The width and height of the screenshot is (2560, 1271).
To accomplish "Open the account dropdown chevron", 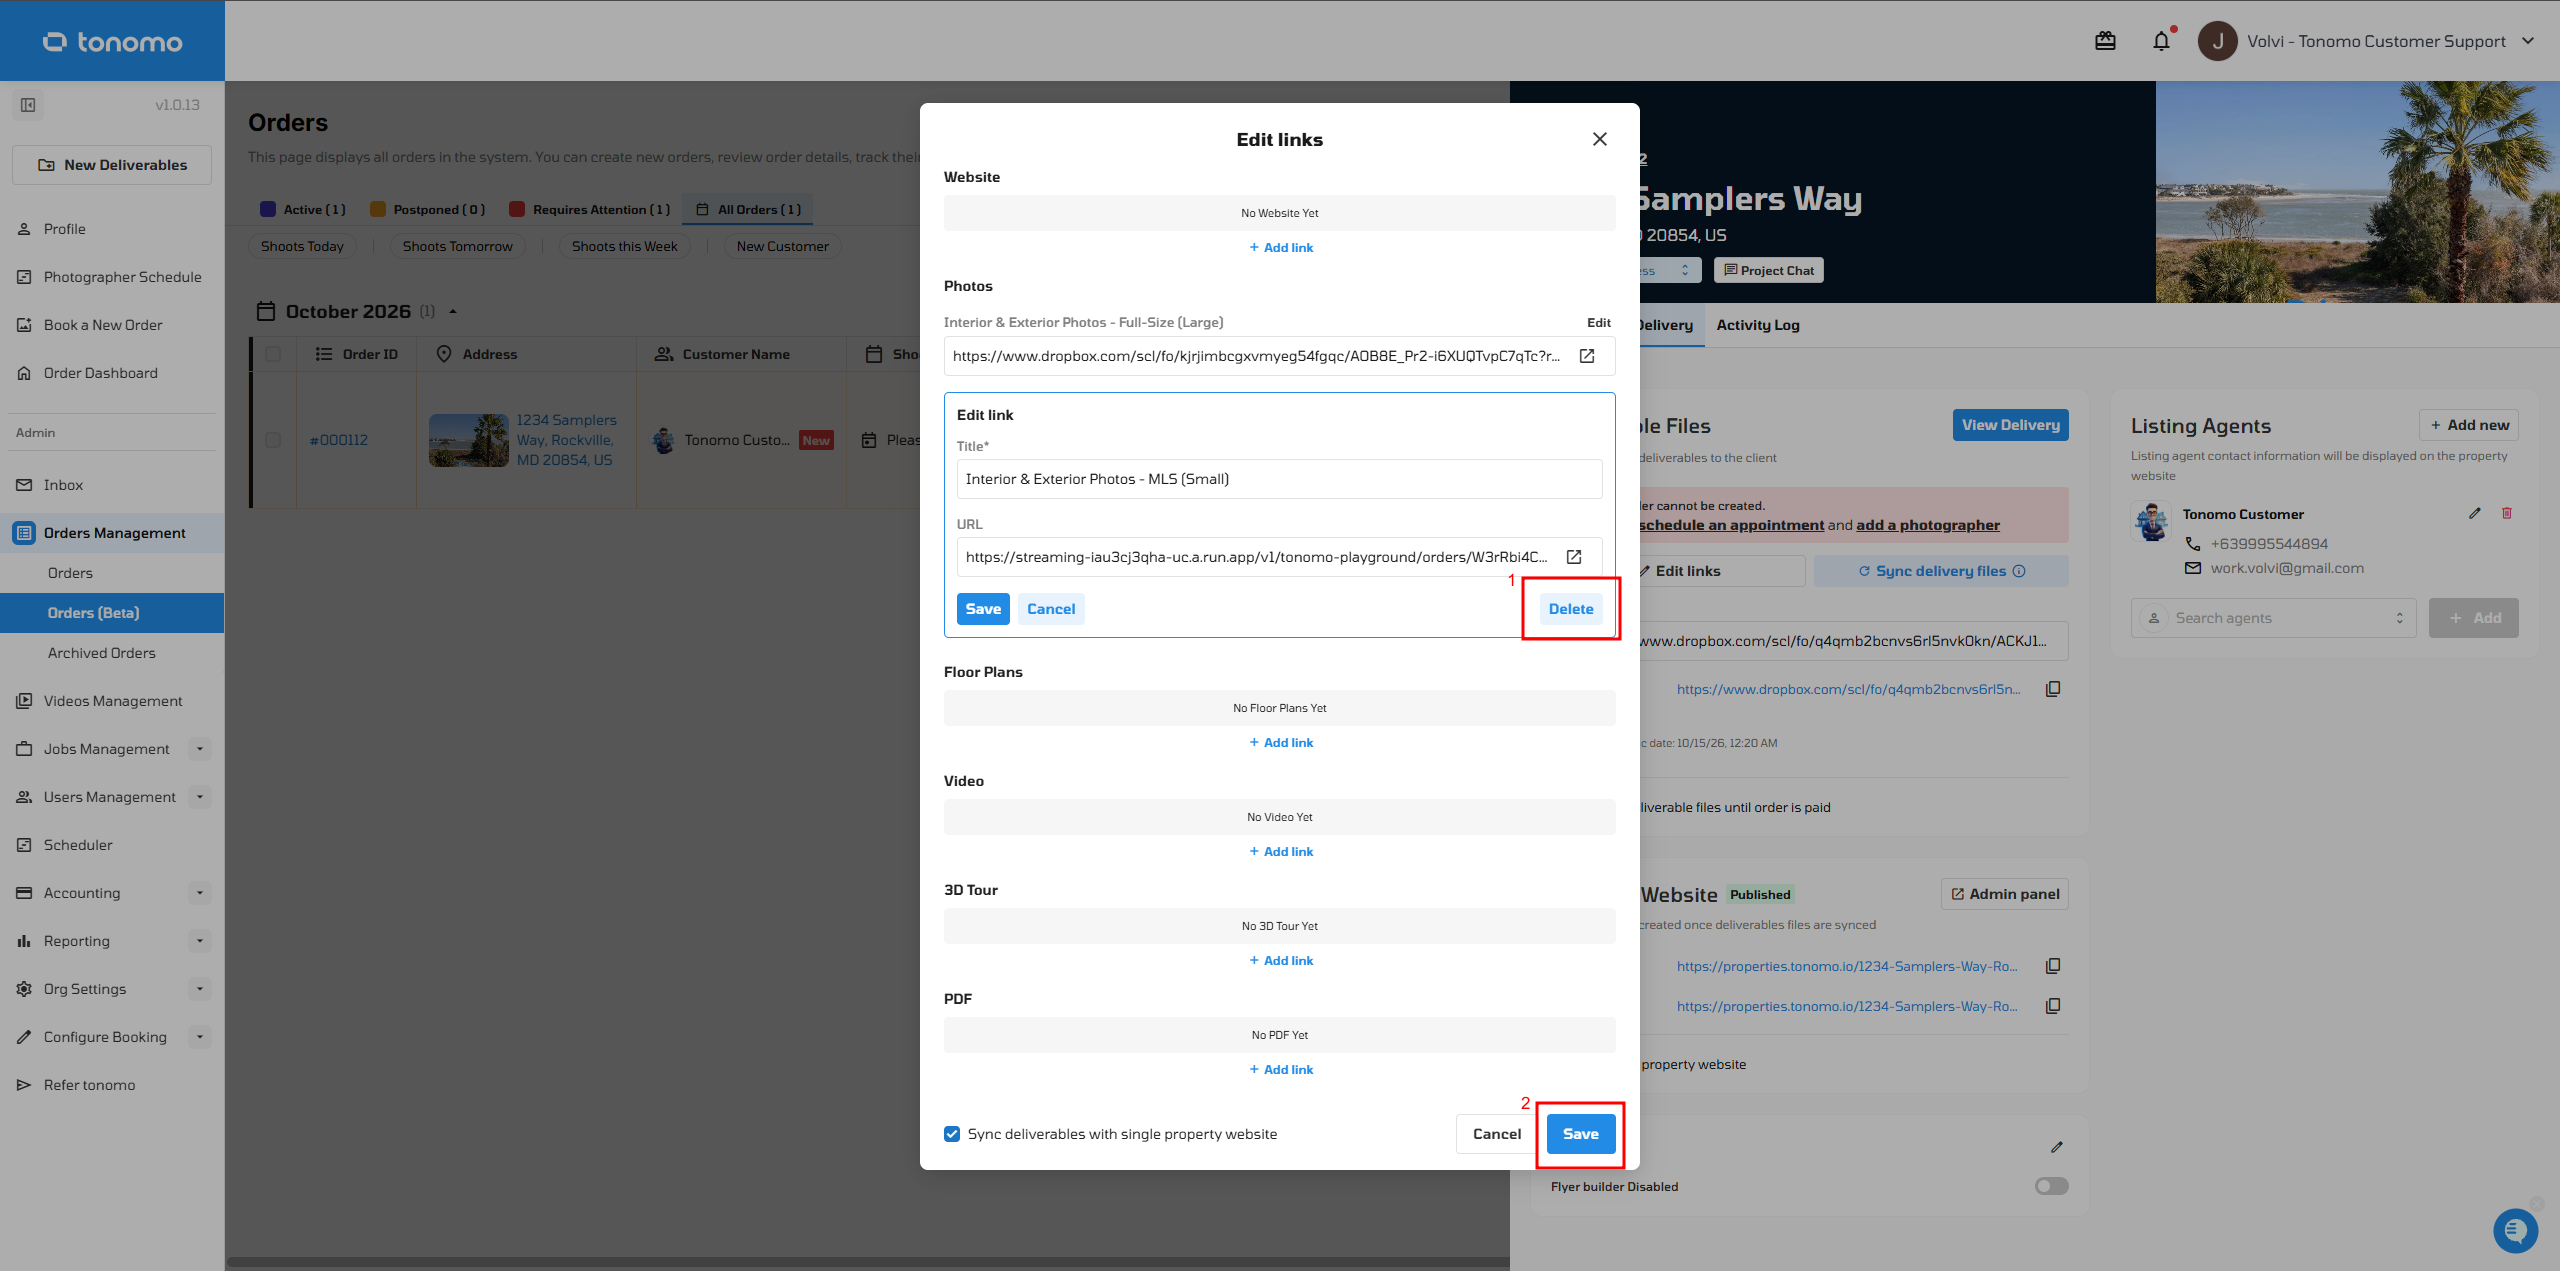I will 2529,41.
